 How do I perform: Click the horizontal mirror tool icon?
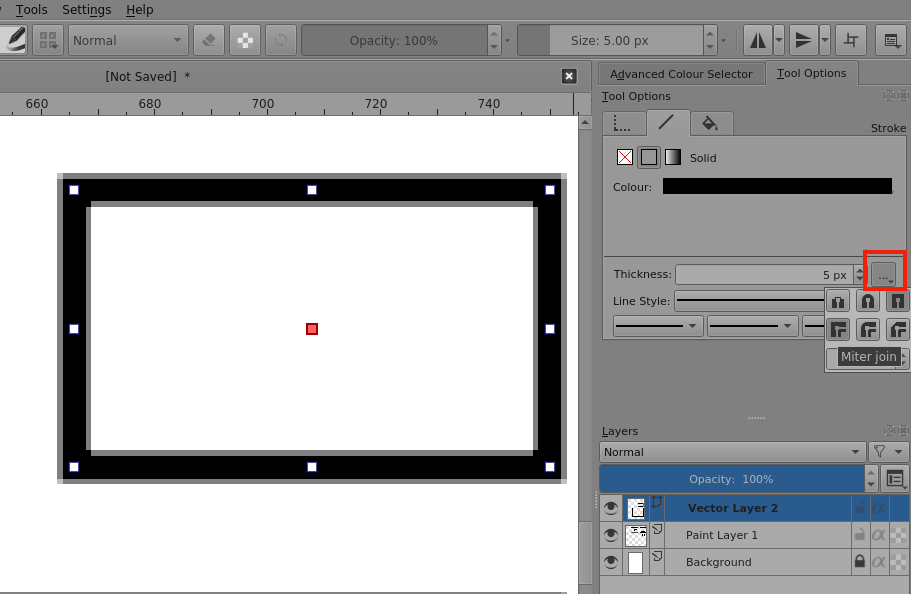757,40
